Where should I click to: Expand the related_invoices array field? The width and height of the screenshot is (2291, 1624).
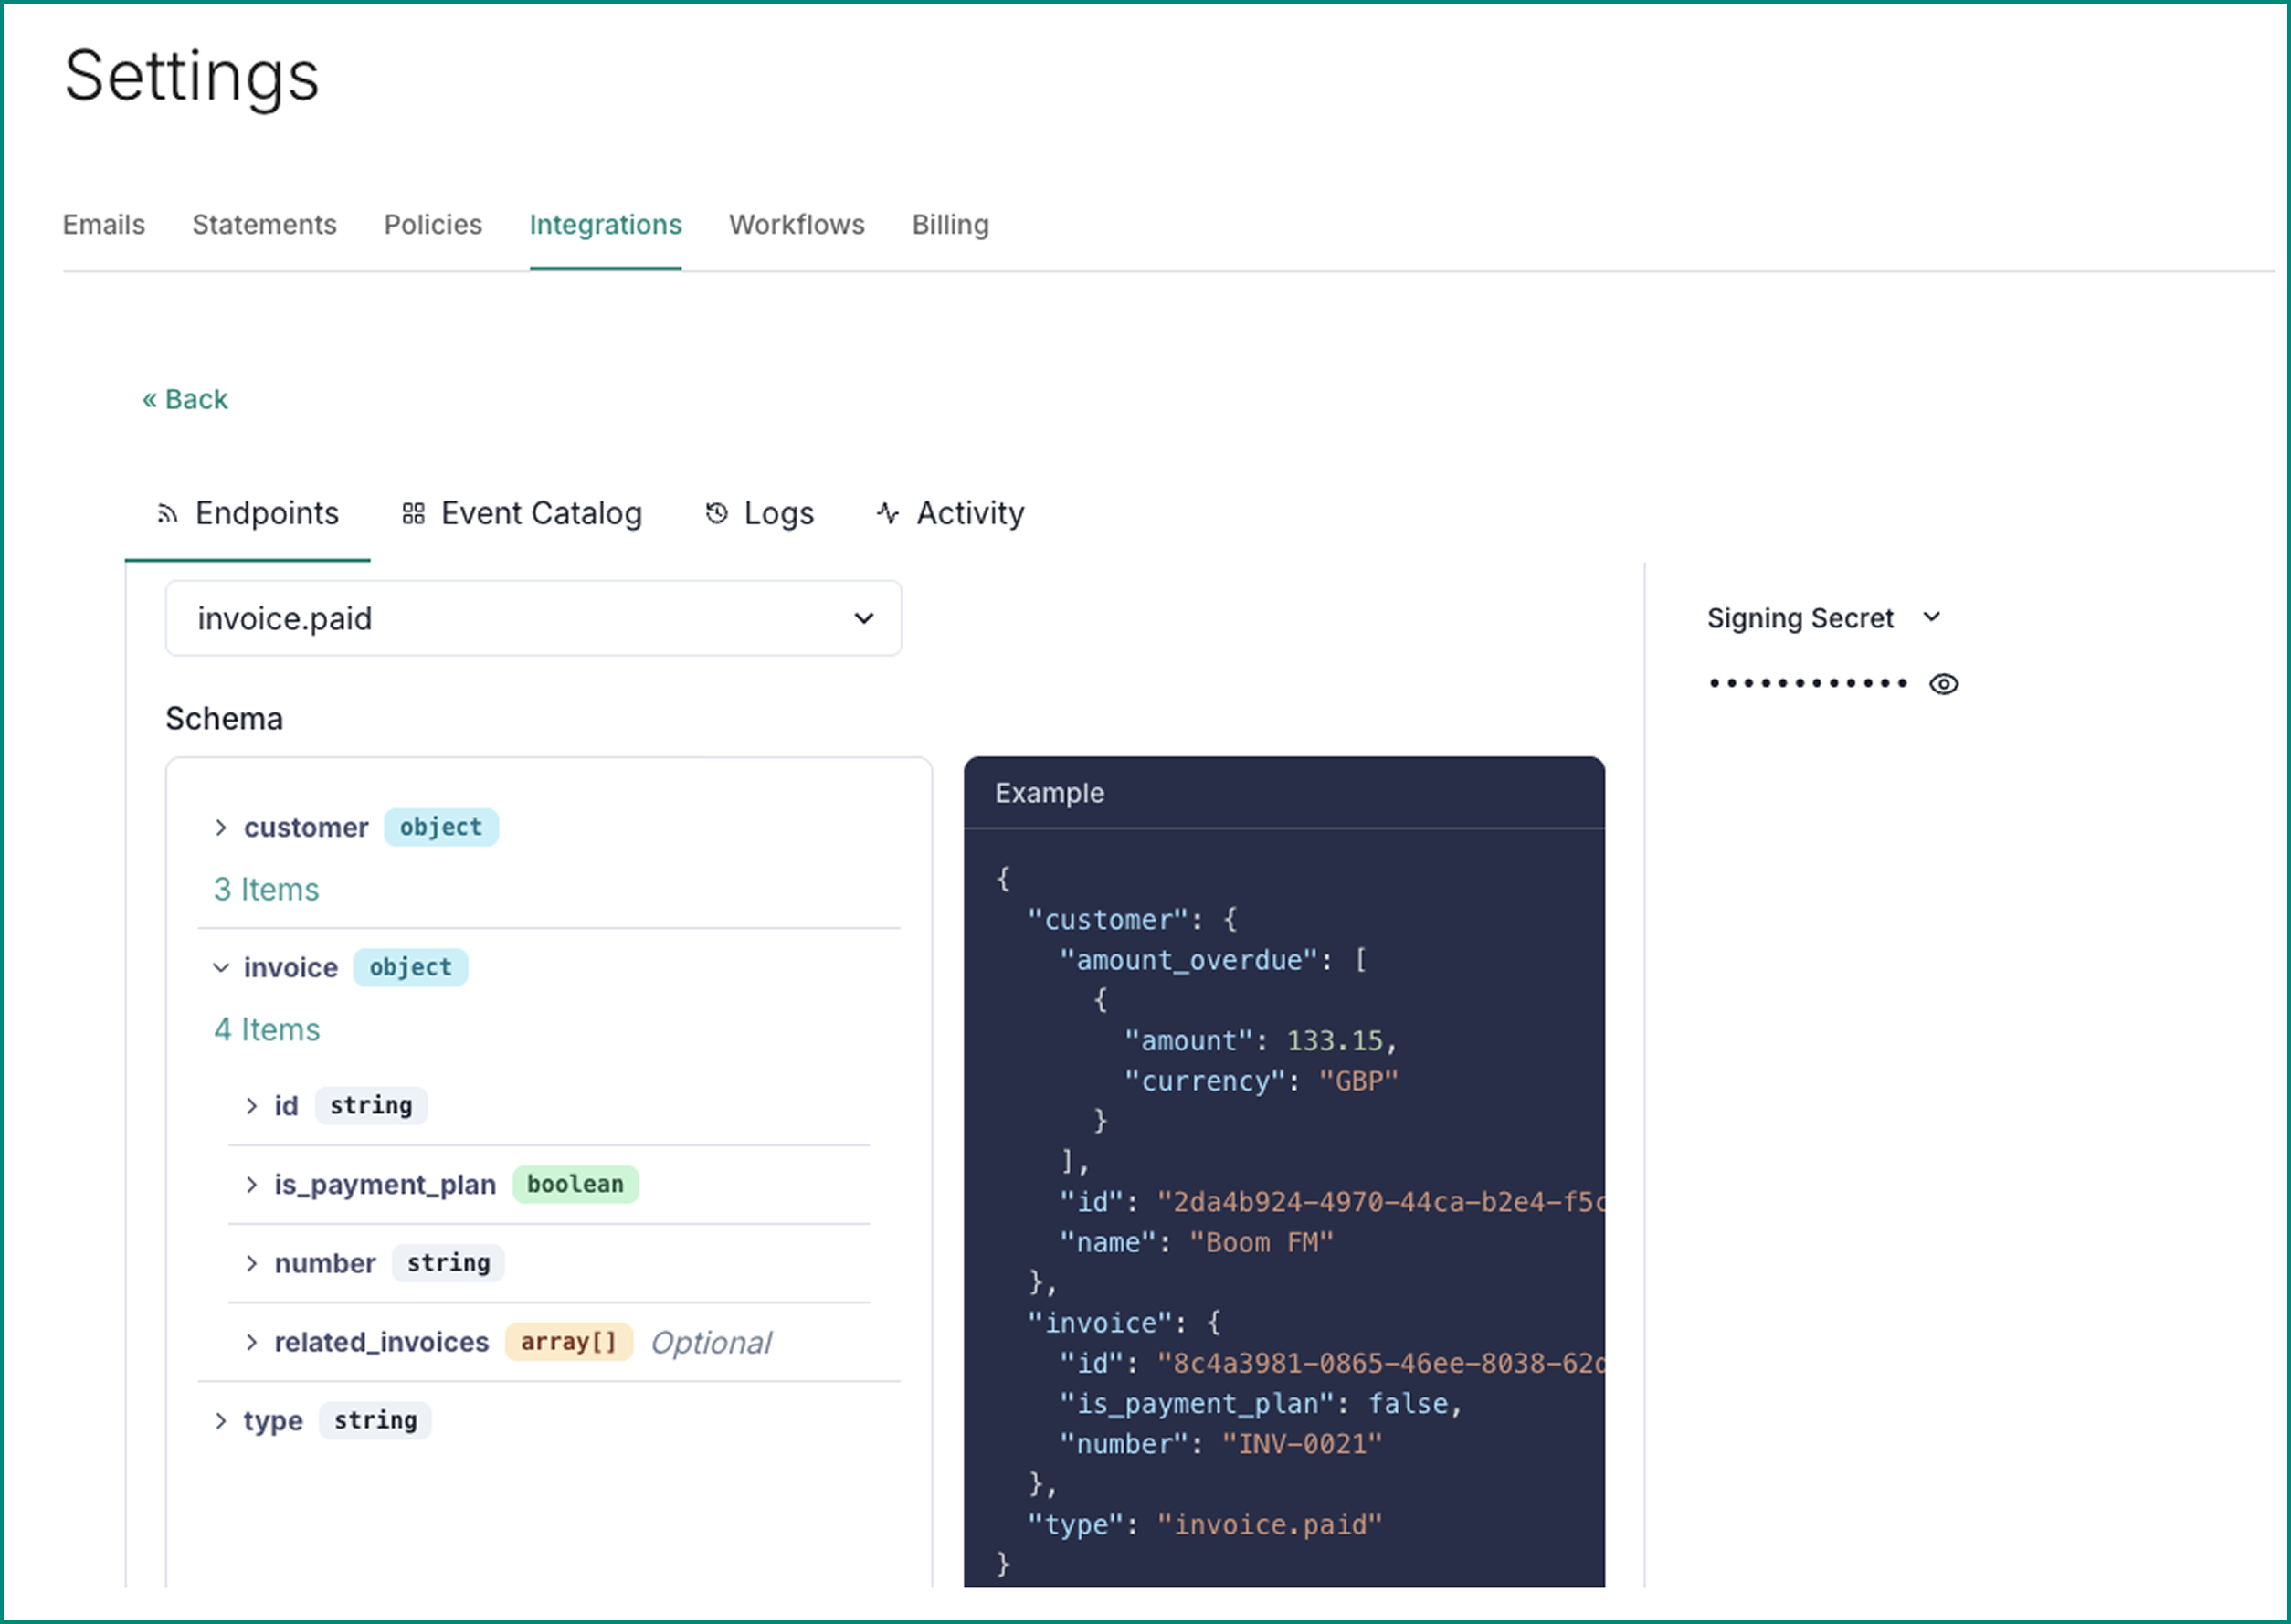(252, 1341)
